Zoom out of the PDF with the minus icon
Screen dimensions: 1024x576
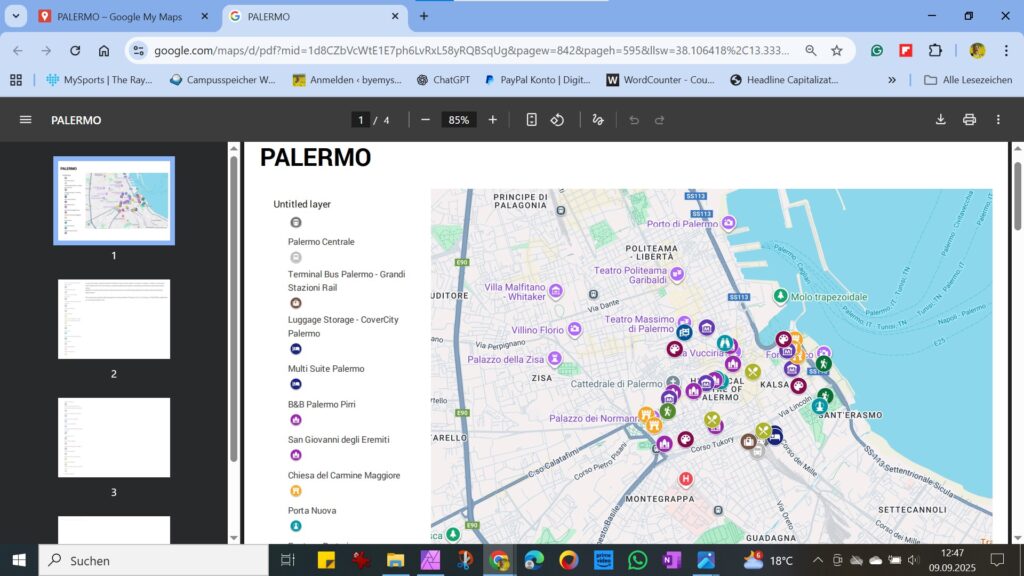pos(425,120)
